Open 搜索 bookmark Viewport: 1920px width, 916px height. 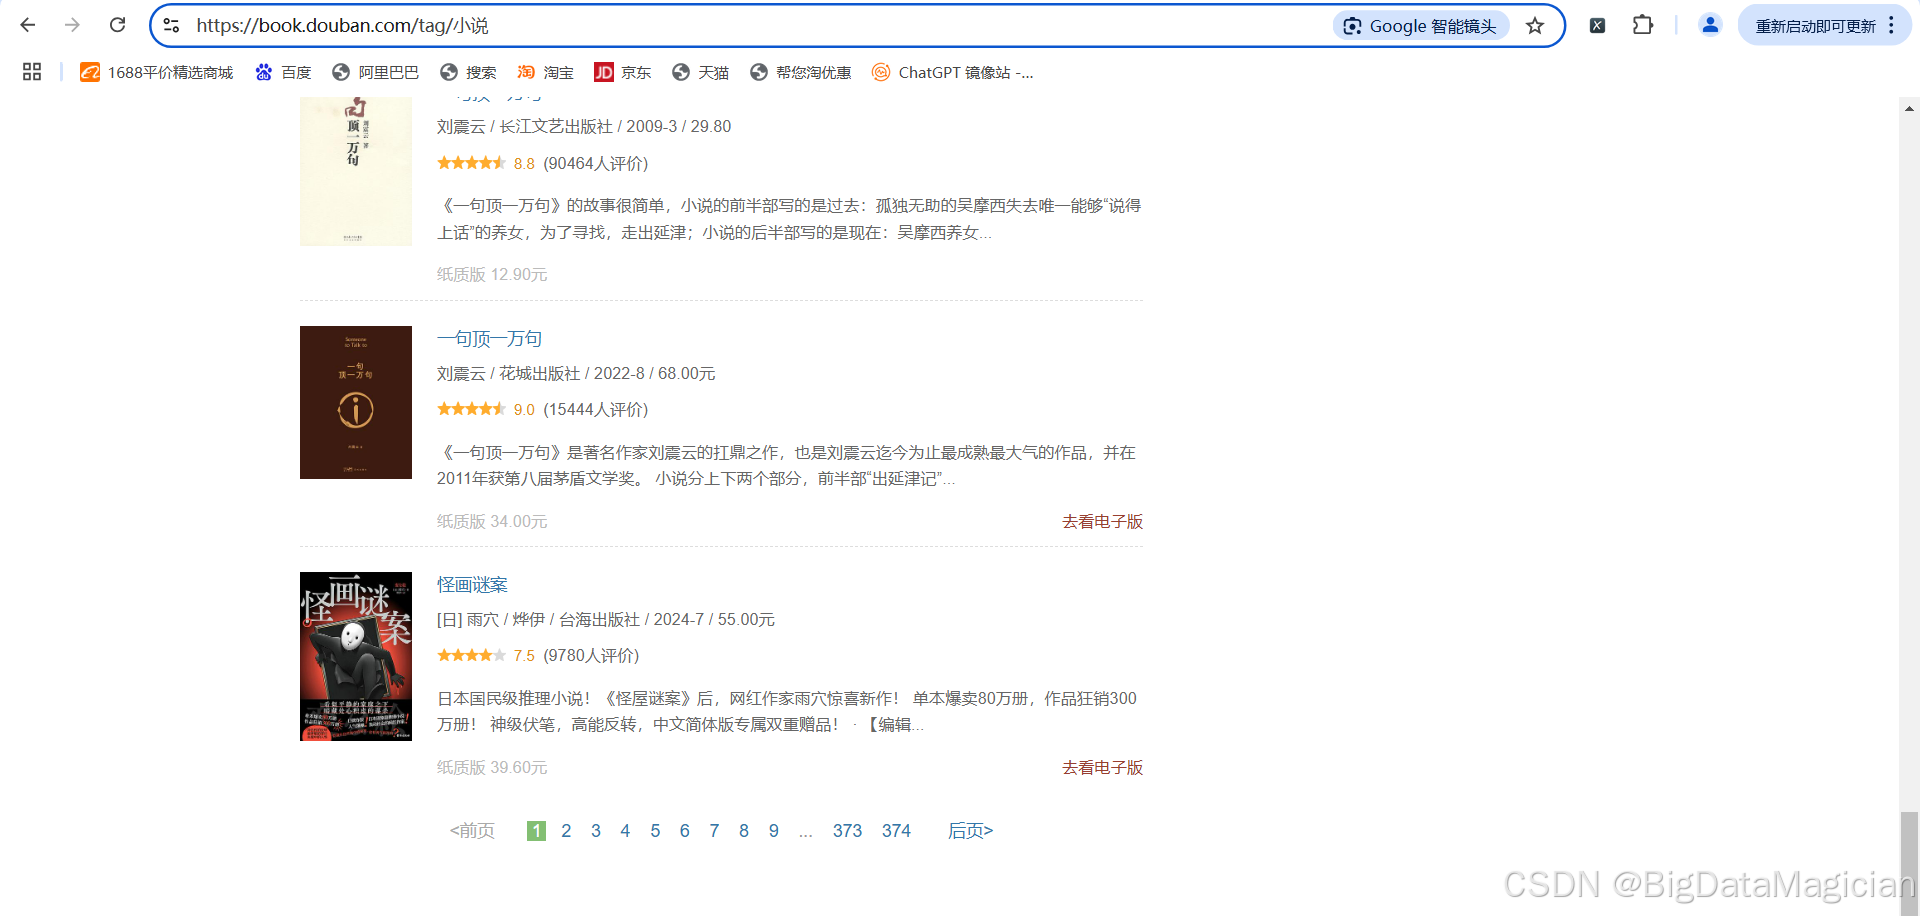(468, 72)
